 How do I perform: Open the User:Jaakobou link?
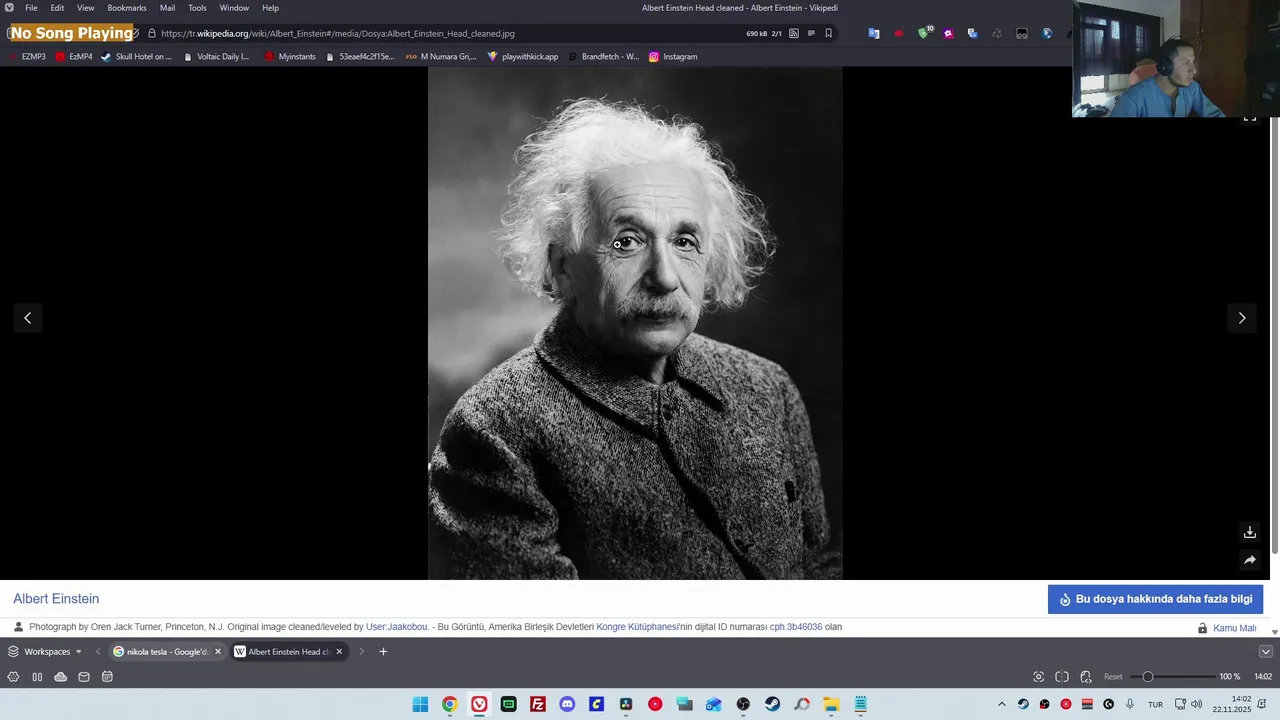click(397, 627)
